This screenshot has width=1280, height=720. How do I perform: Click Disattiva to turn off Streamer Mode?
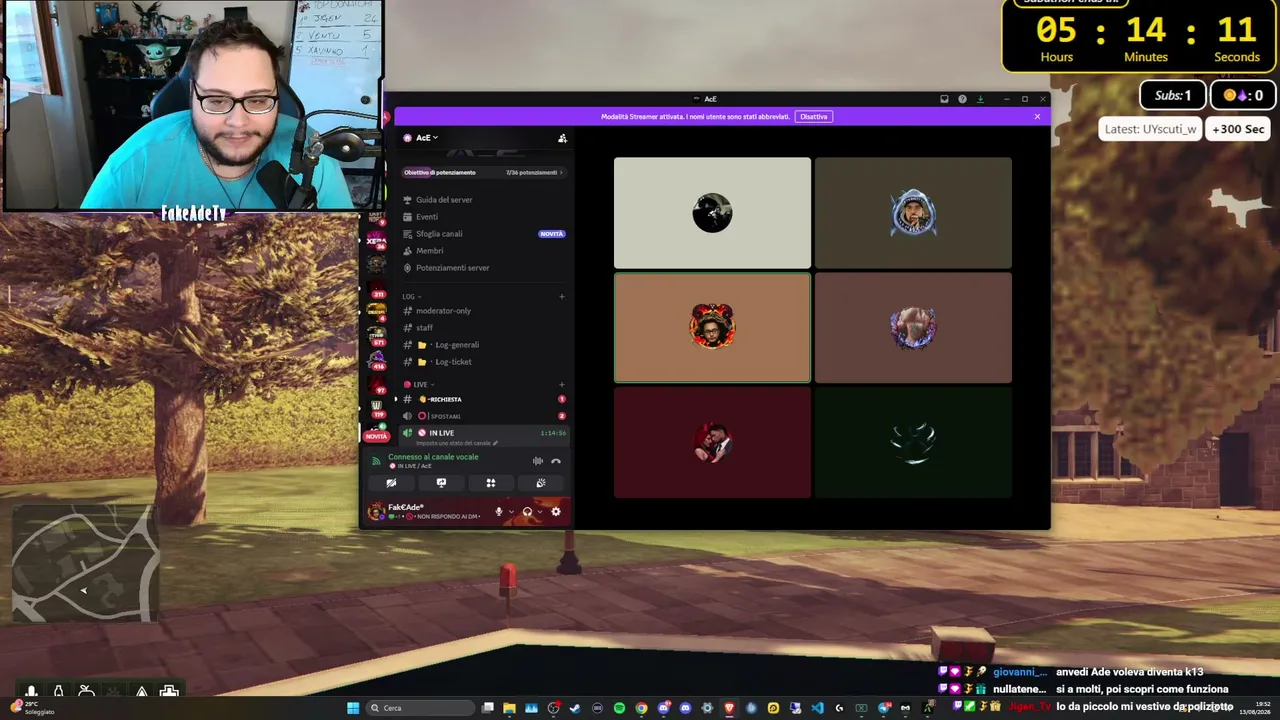point(814,117)
